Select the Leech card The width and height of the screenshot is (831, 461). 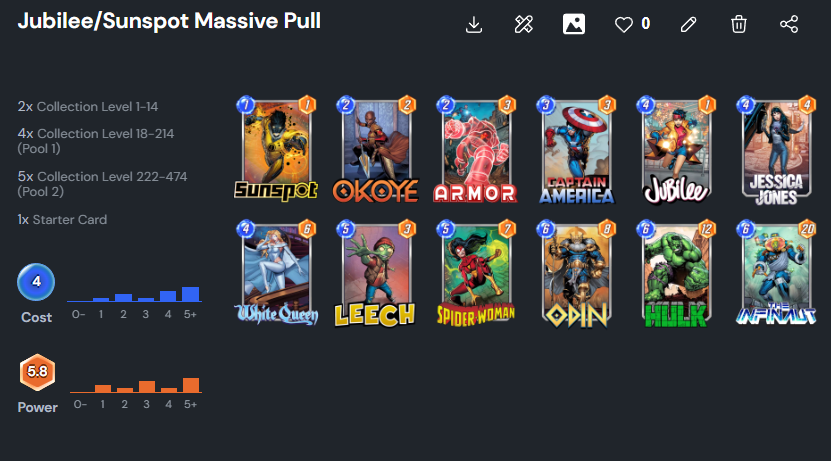pos(376,273)
